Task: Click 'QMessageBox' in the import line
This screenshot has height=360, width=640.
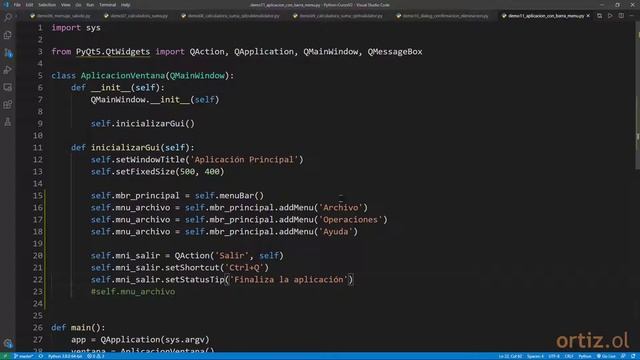Action: (x=395, y=52)
